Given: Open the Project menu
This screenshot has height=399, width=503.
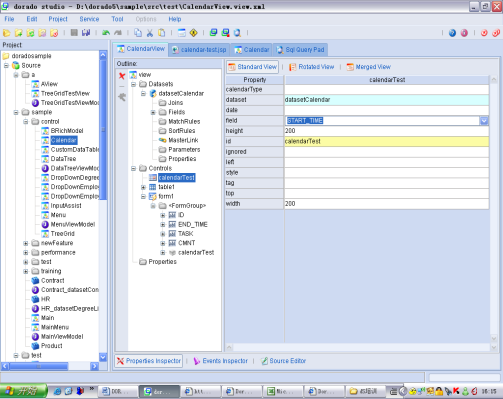Looking at the screenshot, I should point(58,19).
